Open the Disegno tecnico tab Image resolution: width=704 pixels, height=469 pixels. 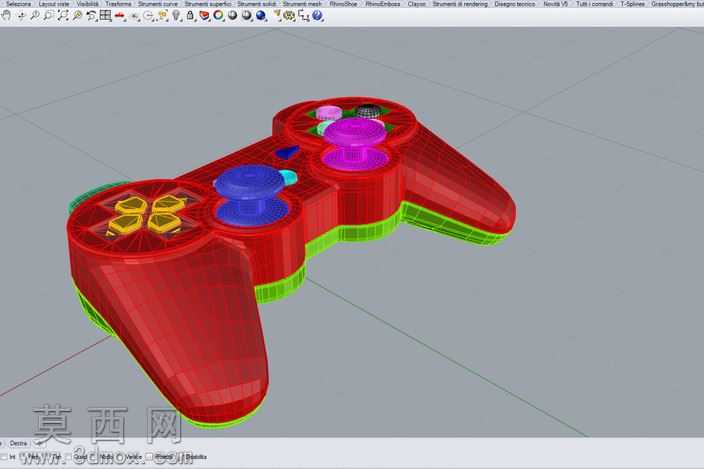tap(515, 4)
